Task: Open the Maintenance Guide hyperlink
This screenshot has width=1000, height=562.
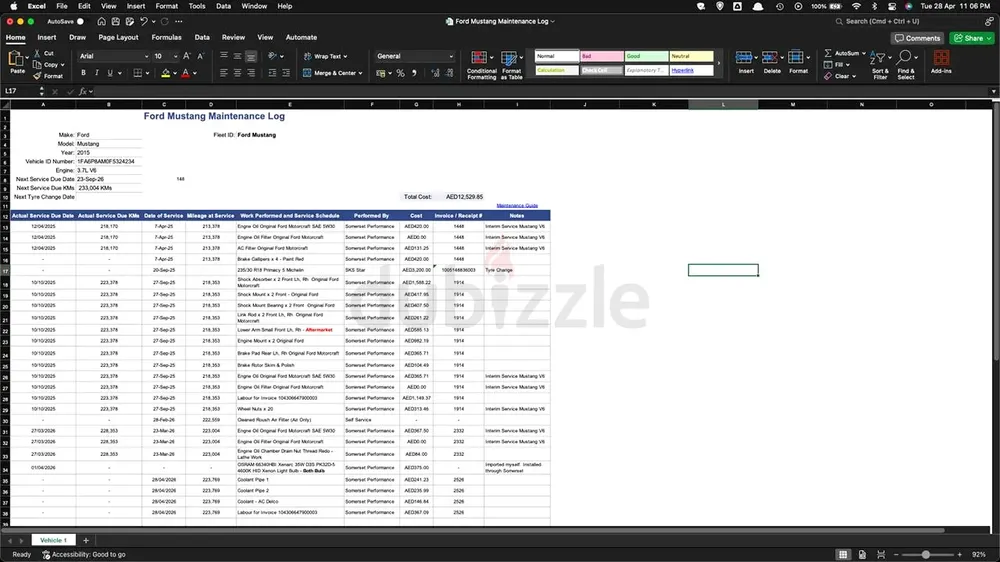Action: pos(517,205)
